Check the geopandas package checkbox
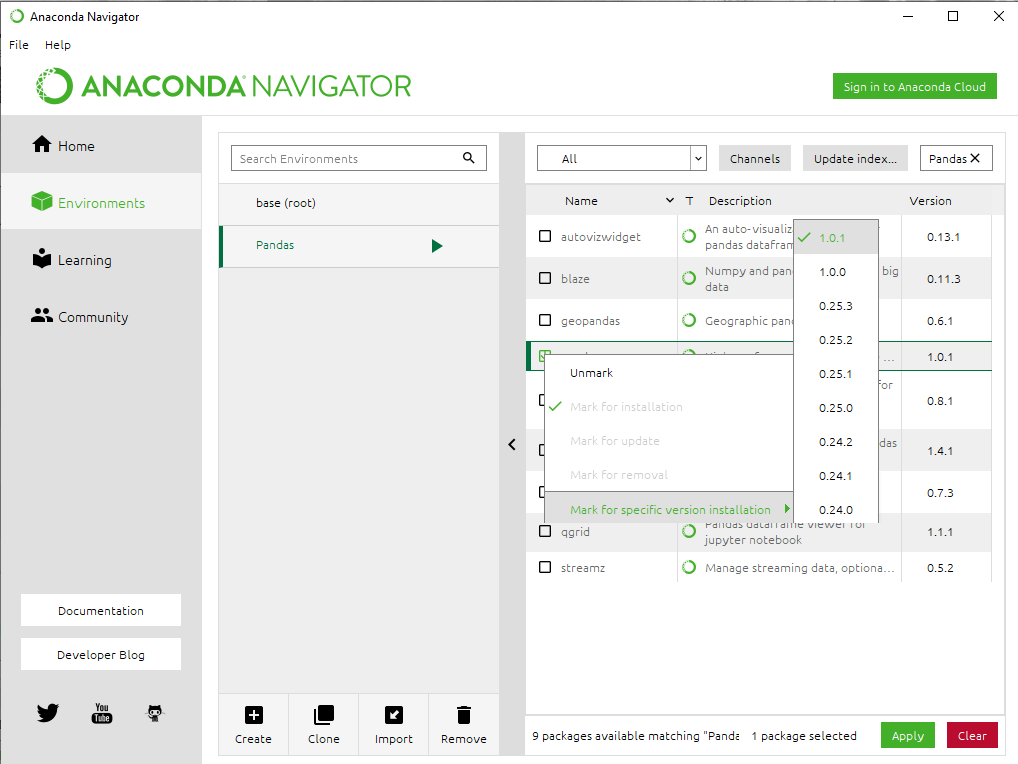This screenshot has height=764, width=1018. 545,321
